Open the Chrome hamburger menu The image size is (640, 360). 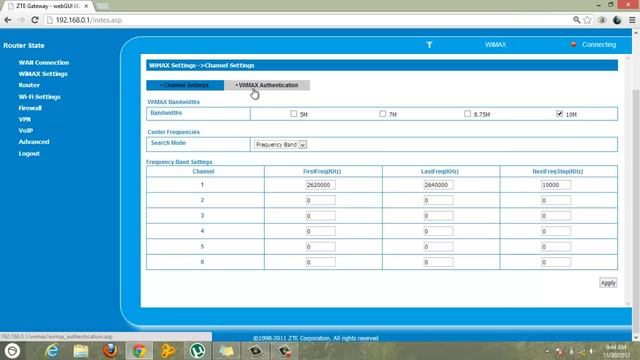[632, 20]
